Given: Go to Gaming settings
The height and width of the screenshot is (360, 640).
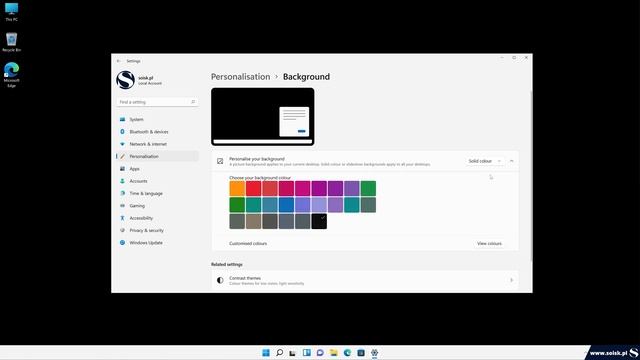Looking at the screenshot, I should 157,206.
